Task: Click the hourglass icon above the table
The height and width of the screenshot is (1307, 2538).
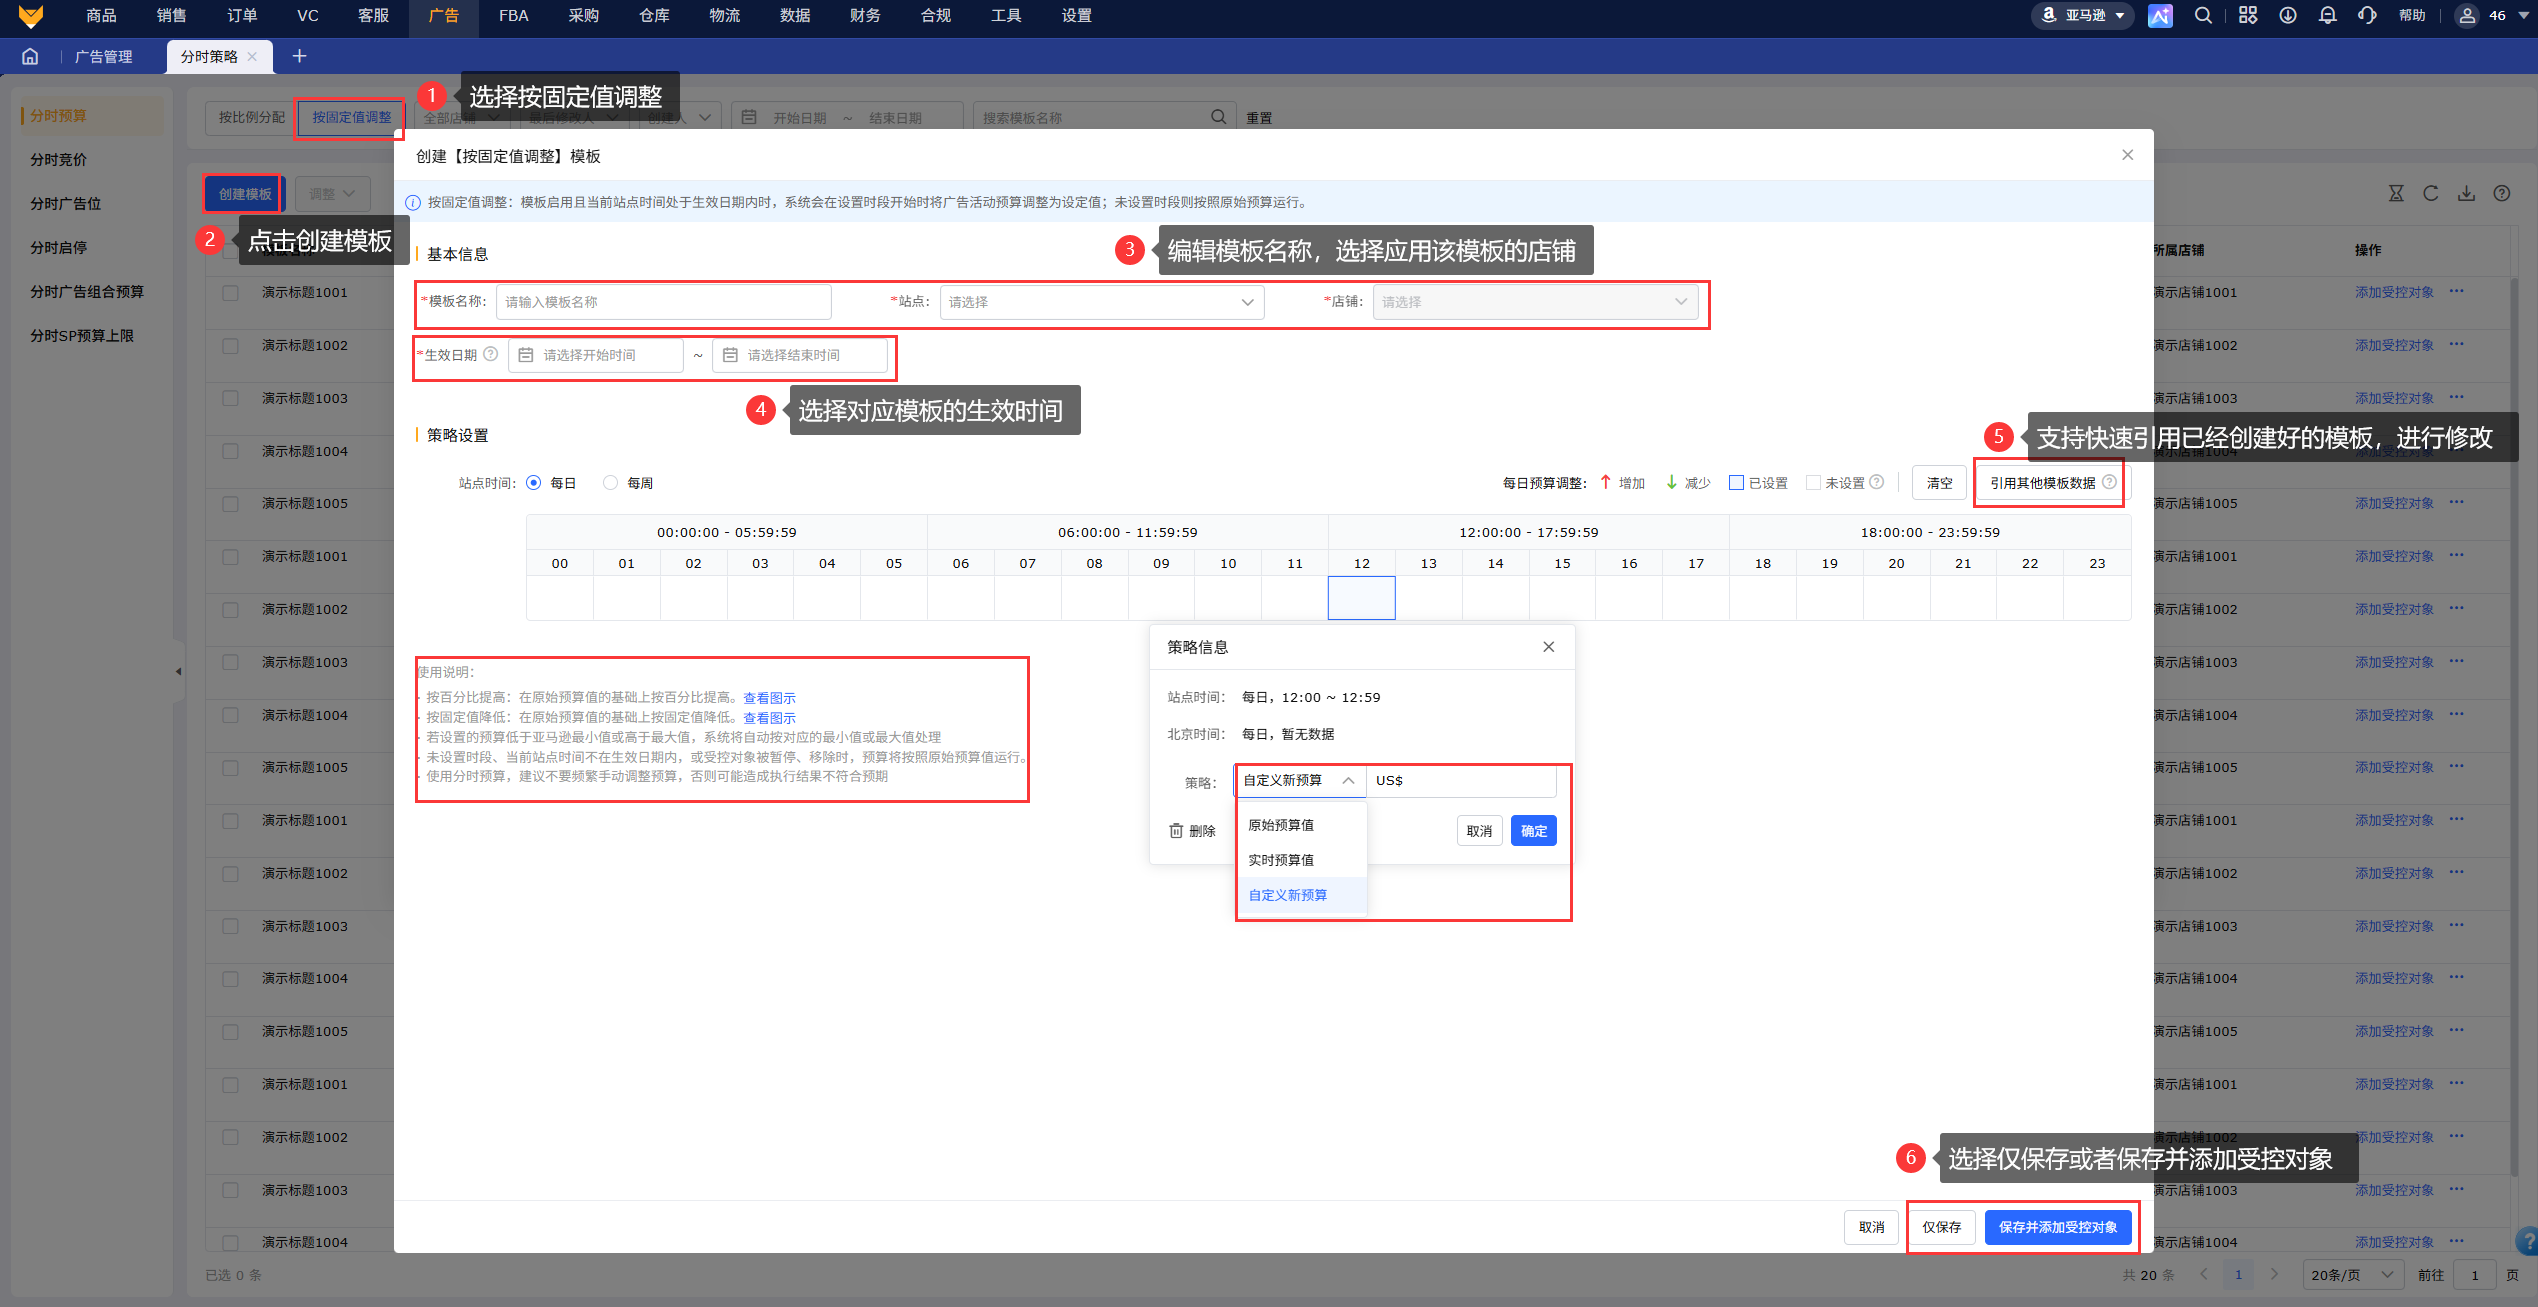Action: tap(2396, 193)
